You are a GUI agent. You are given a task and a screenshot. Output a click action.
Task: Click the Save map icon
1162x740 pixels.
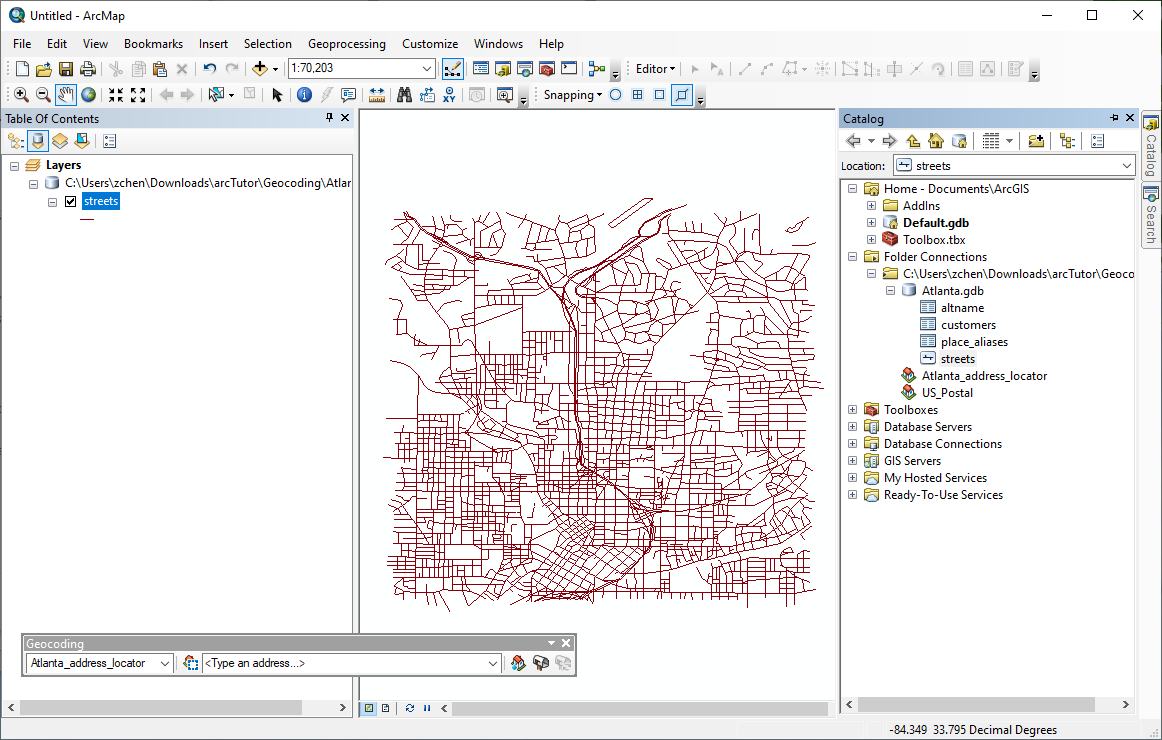tap(66, 69)
